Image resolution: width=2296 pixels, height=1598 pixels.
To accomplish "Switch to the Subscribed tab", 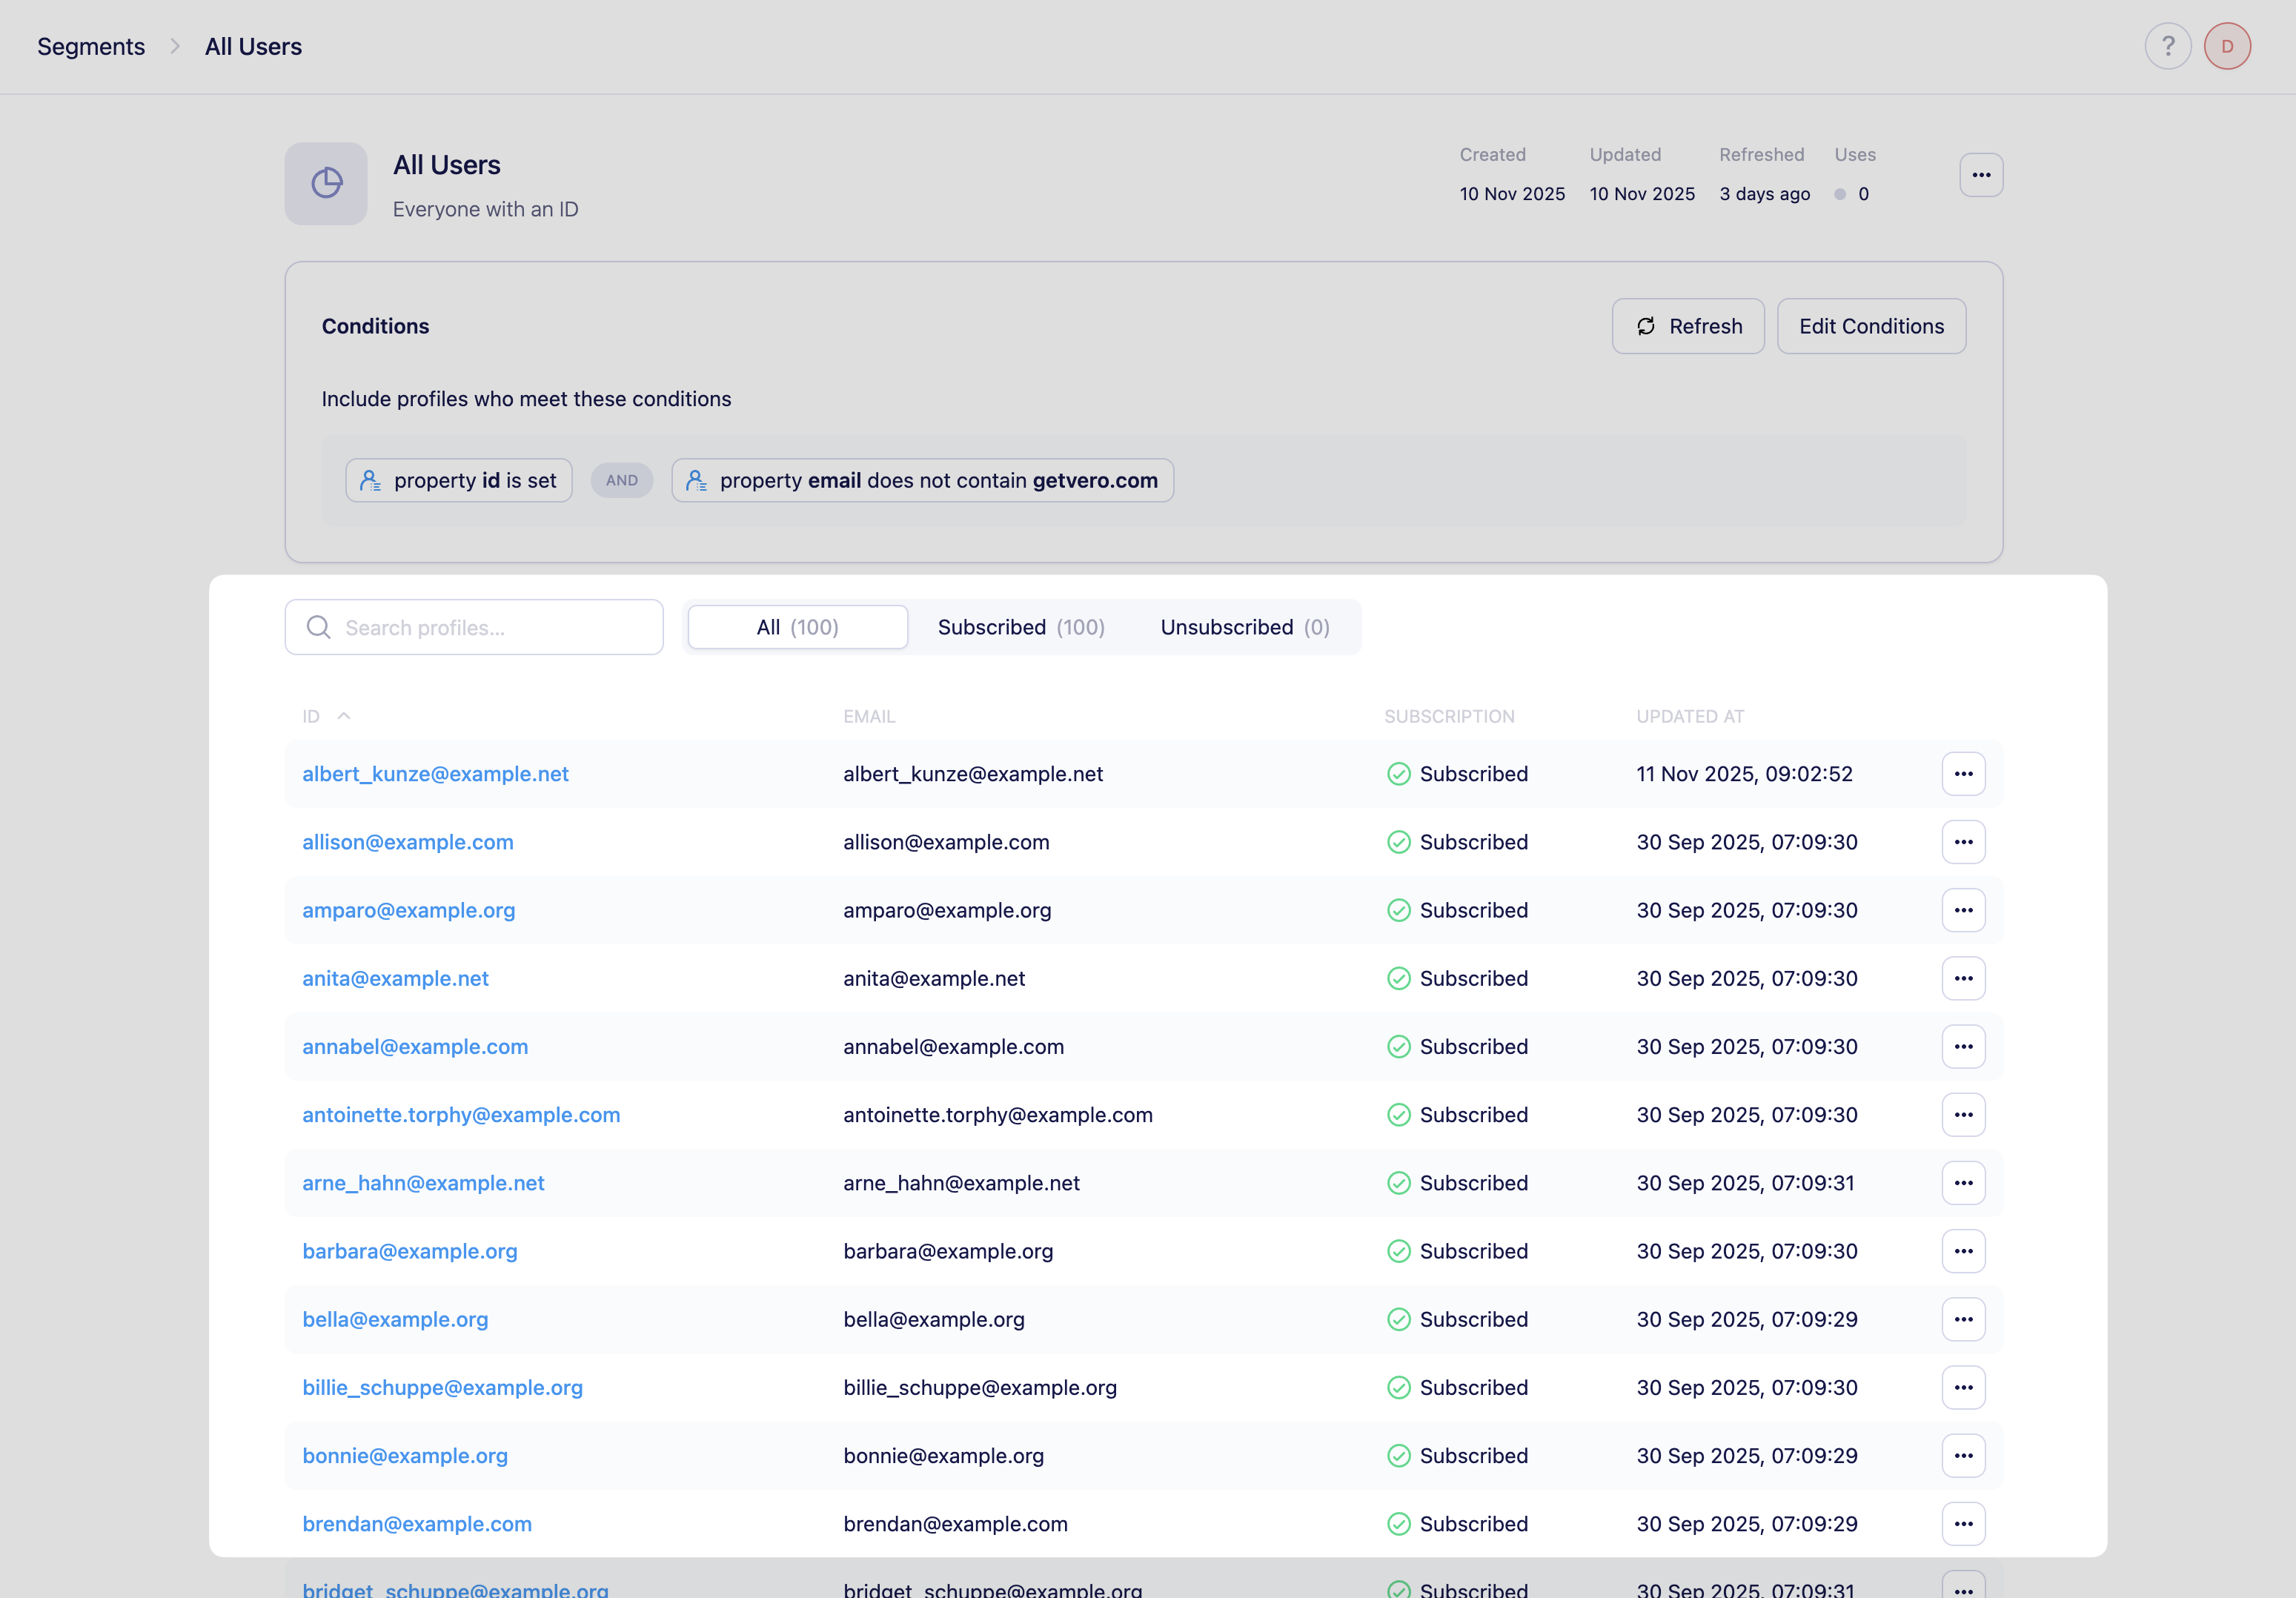I will click(1020, 627).
